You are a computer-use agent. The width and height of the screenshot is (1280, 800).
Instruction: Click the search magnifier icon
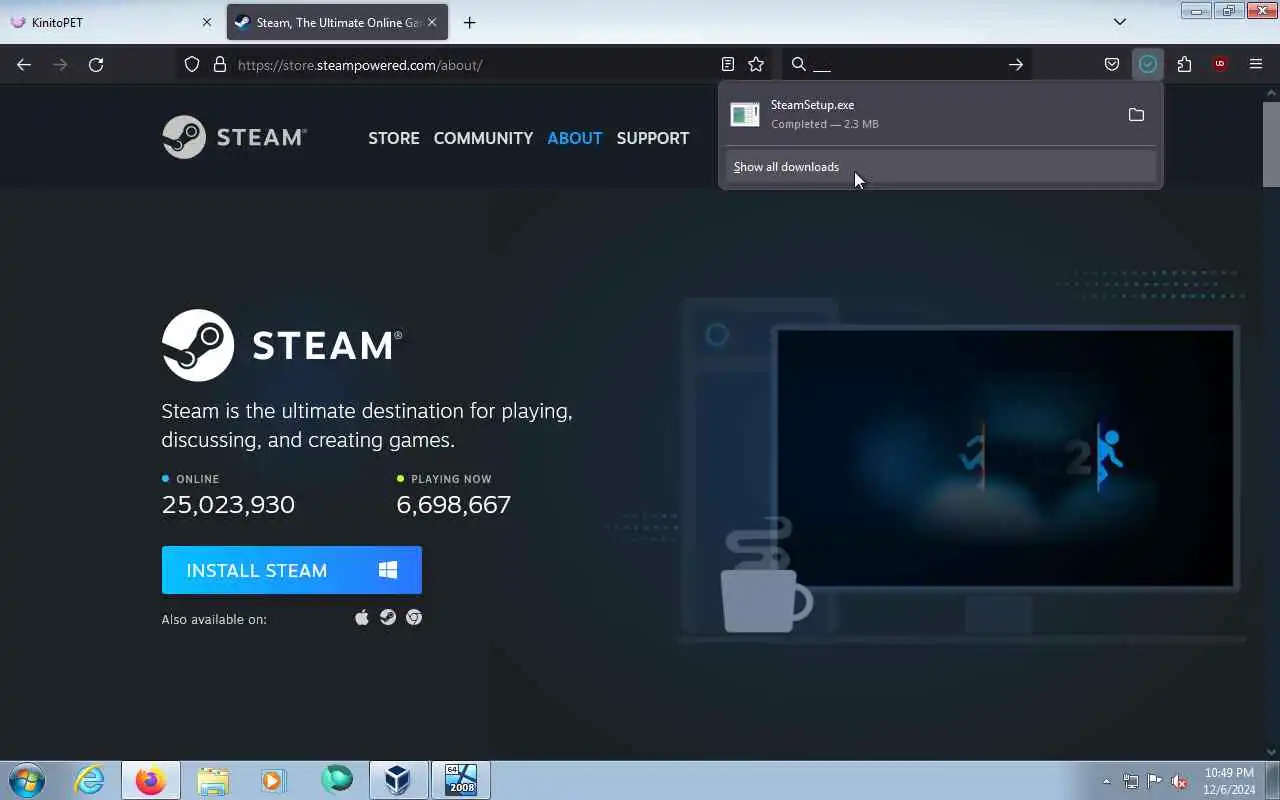click(x=798, y=65)
